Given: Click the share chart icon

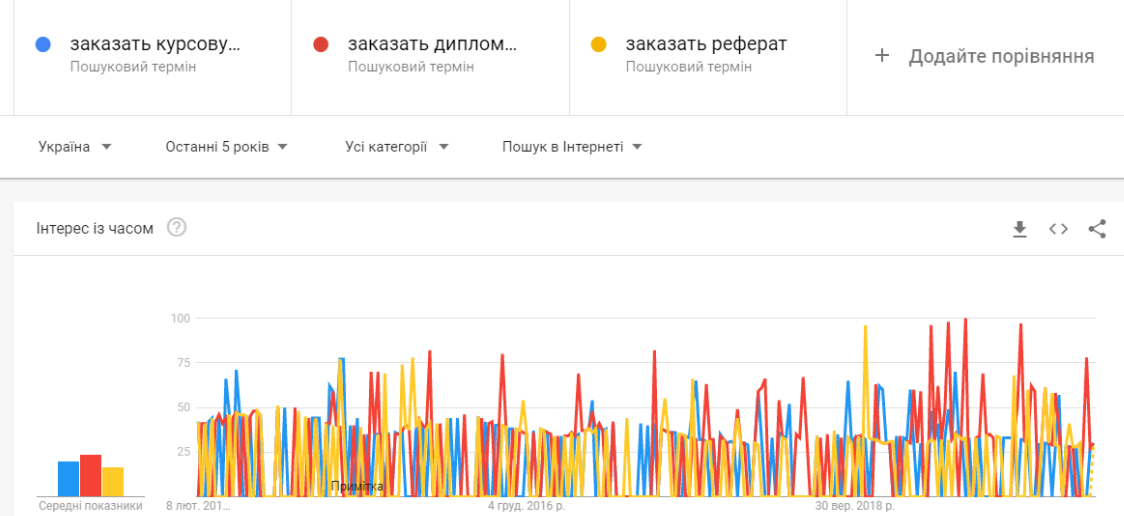Looking at the screenshot, I should point(1097,229).
